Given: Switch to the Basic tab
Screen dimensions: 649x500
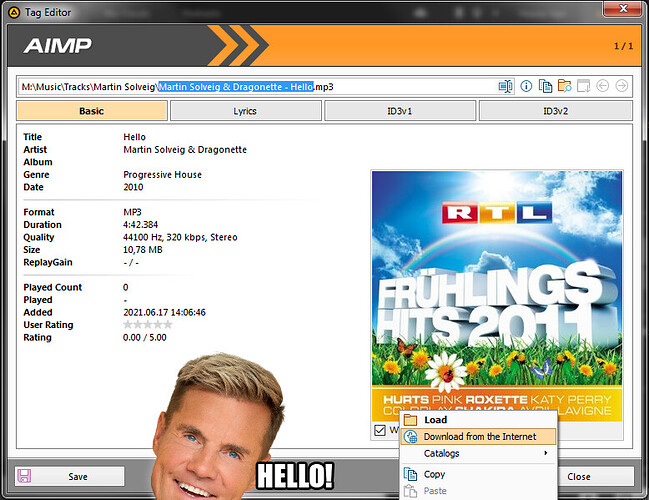Looking at the screenshot, I should tap(92, 111).
